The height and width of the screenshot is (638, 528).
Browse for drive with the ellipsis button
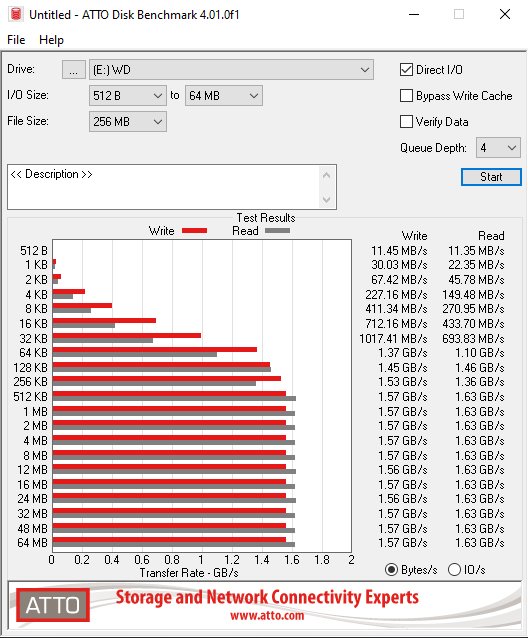coord(74,70)
